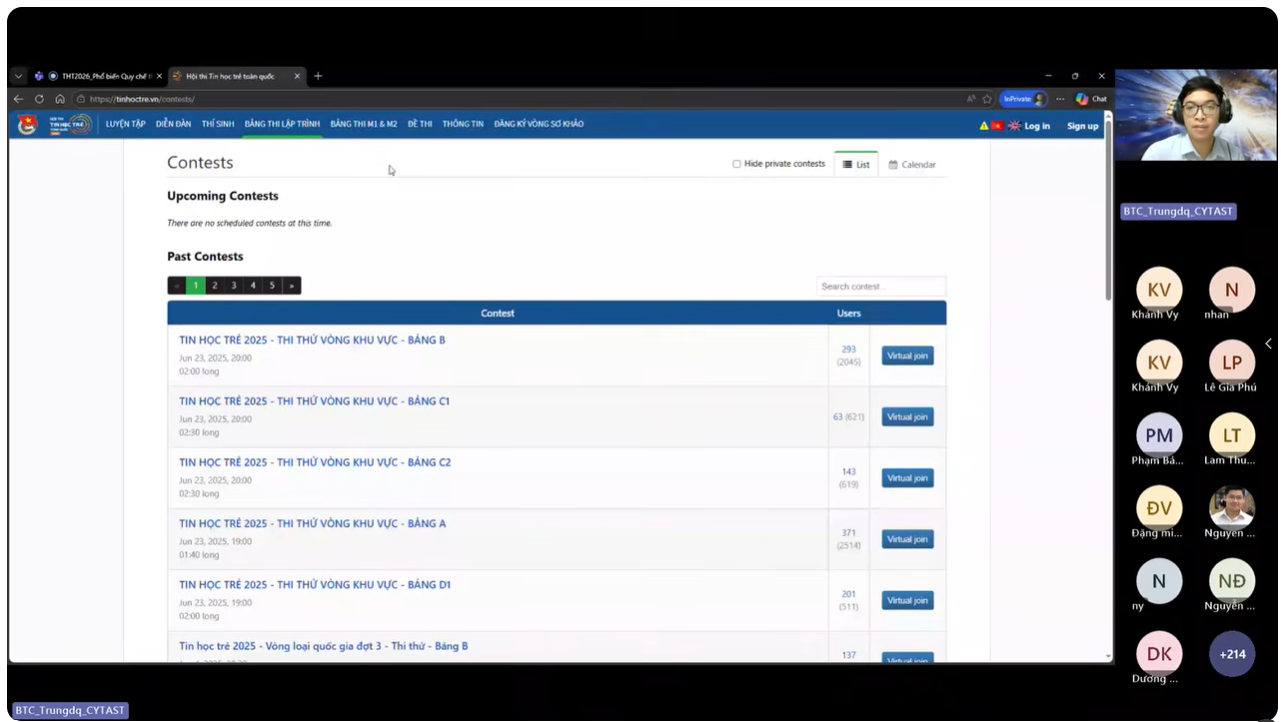Screen dimensions: 1281x722
Task: Open ĐĂNG KÝ VÒNG SƠ KHẢO menu
Action: point(538,124)
